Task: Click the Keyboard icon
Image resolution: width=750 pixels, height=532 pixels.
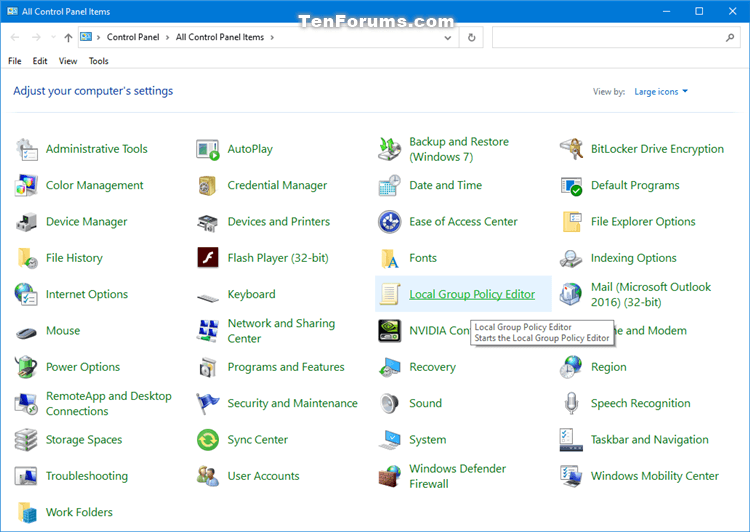Action: (x=208, y=298)
